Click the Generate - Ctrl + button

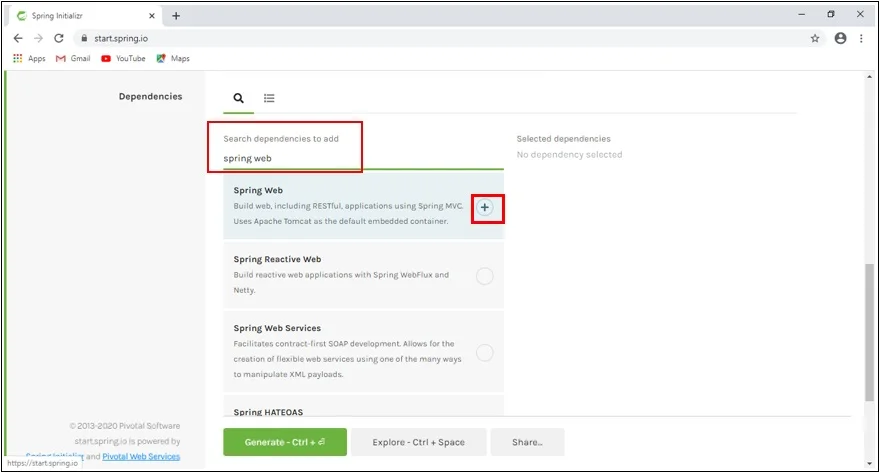point(285,442)
